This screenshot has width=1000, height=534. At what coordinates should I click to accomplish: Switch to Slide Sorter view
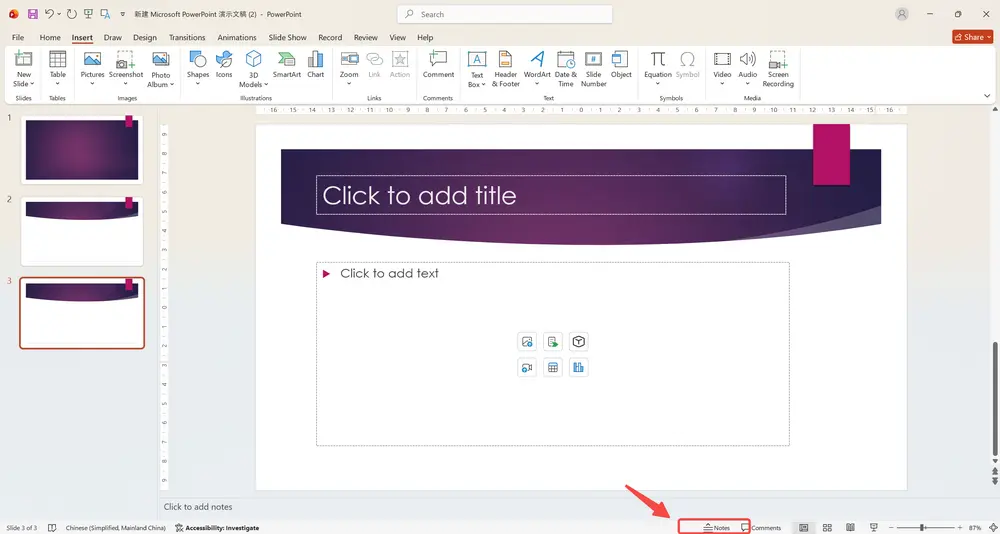[x=827, y=528]
